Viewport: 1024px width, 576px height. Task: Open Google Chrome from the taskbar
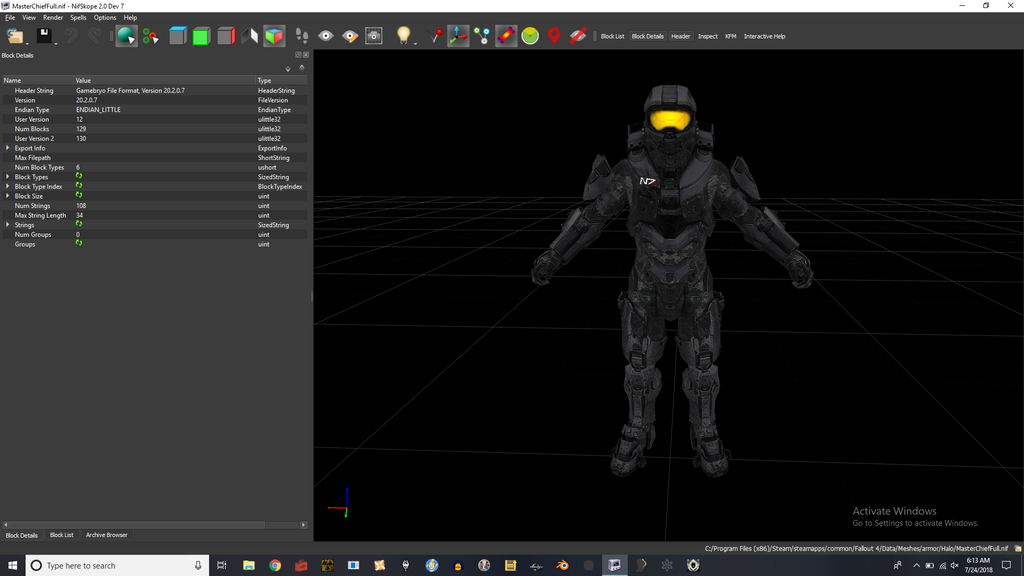point(275,566)
